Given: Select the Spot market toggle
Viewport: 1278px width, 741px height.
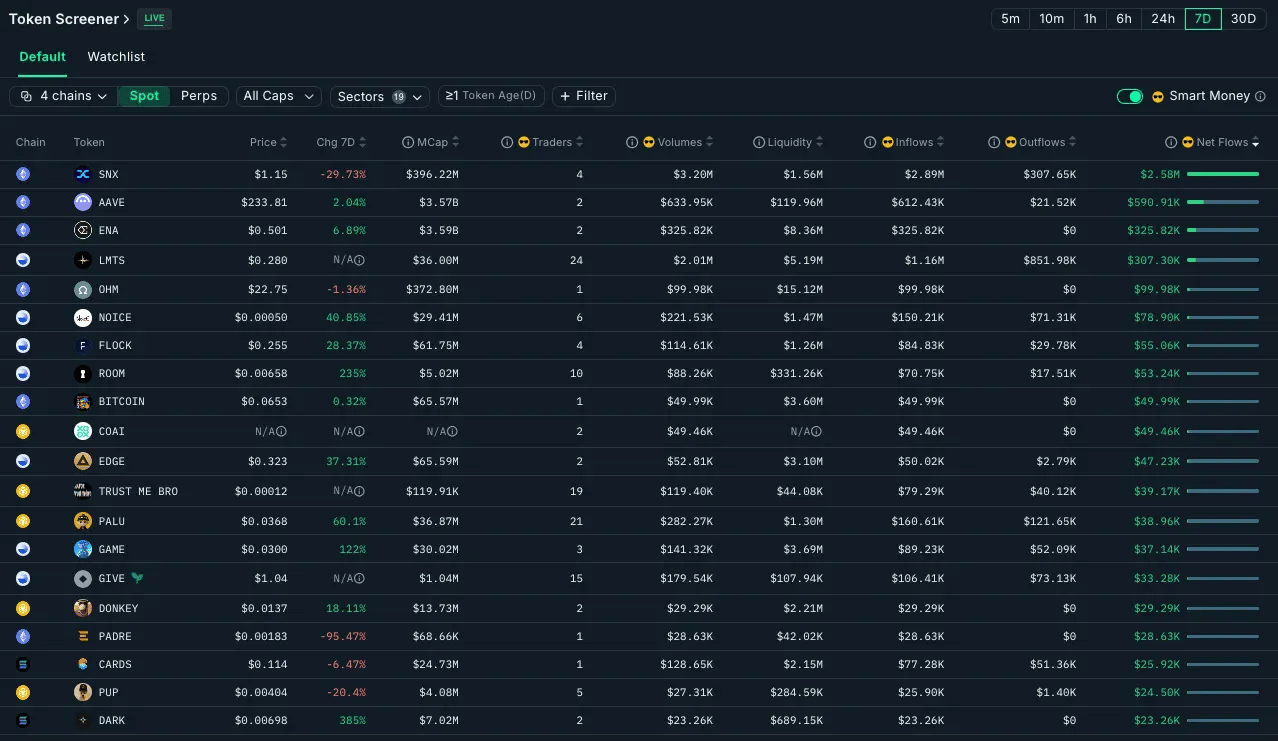Looking at the screenshot, I should point(144,96).
